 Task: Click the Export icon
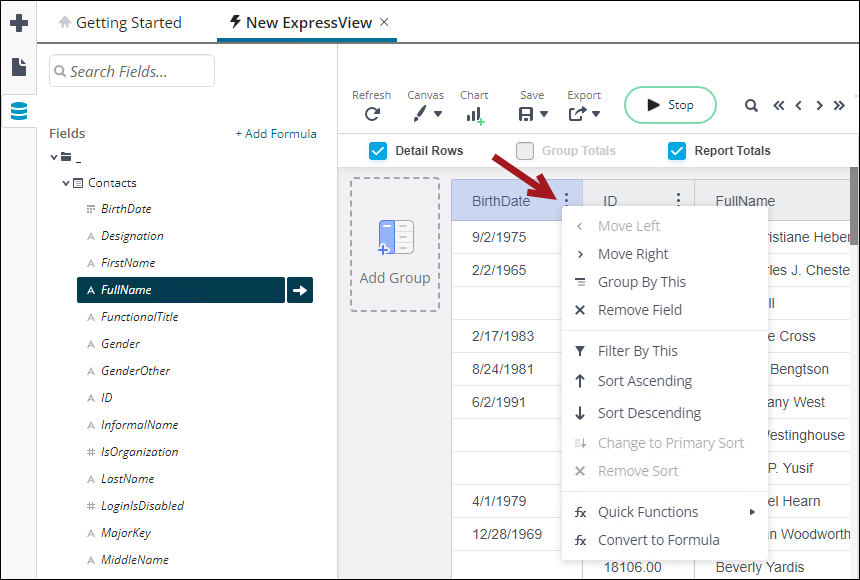(x=578, y=114)
